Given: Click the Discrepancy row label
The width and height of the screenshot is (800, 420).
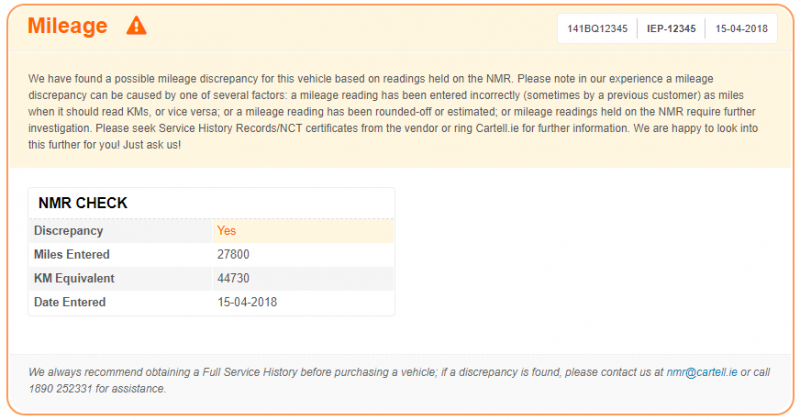Looking at the screenshot, I should (68, 231).
